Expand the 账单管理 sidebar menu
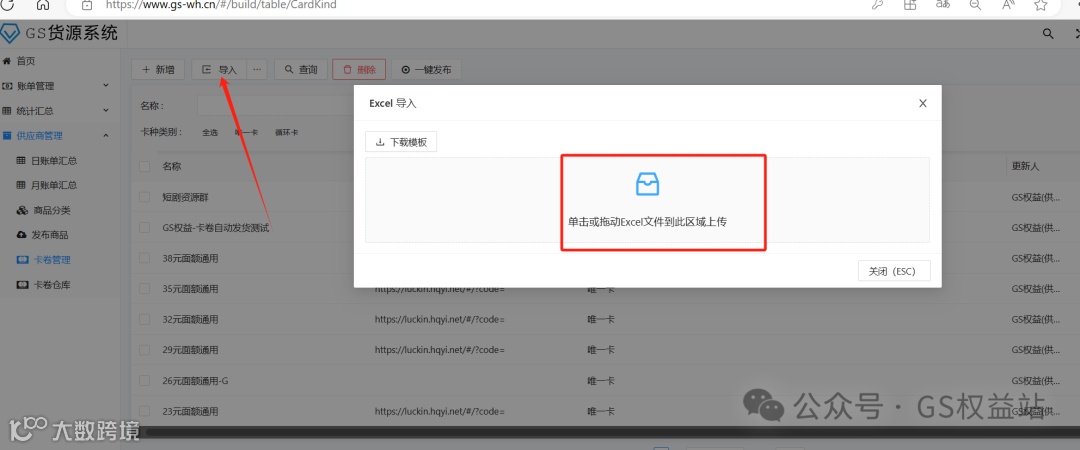The height and width of the screenshot is (450, 1080). pyautogui.click(x=60, y=86)
